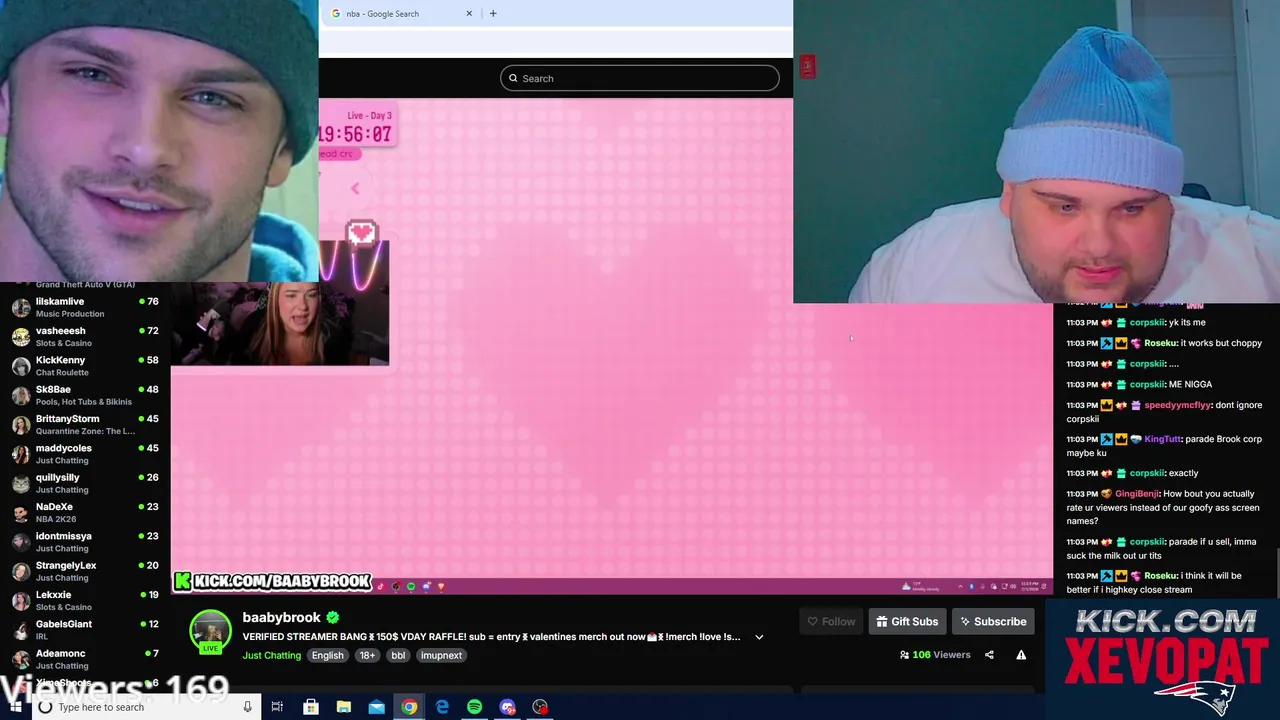Open liiskamlive channel in sidebar
Image resolution: width=1280 pixels, height=720 pixels.
(x=85, y=307)
